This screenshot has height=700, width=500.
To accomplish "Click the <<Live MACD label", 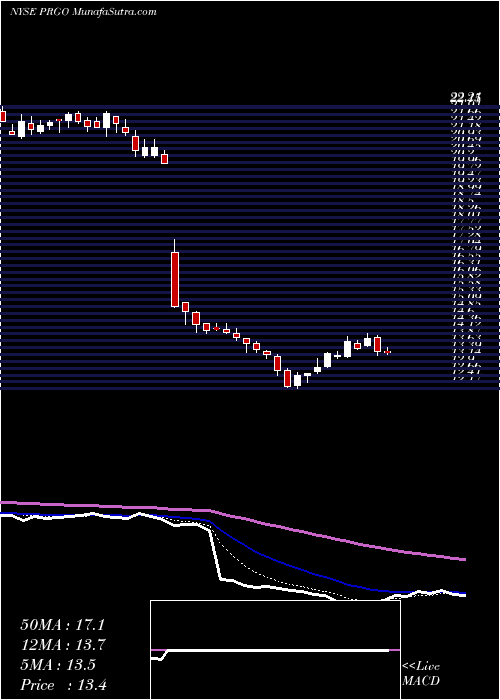I will 421,674.
